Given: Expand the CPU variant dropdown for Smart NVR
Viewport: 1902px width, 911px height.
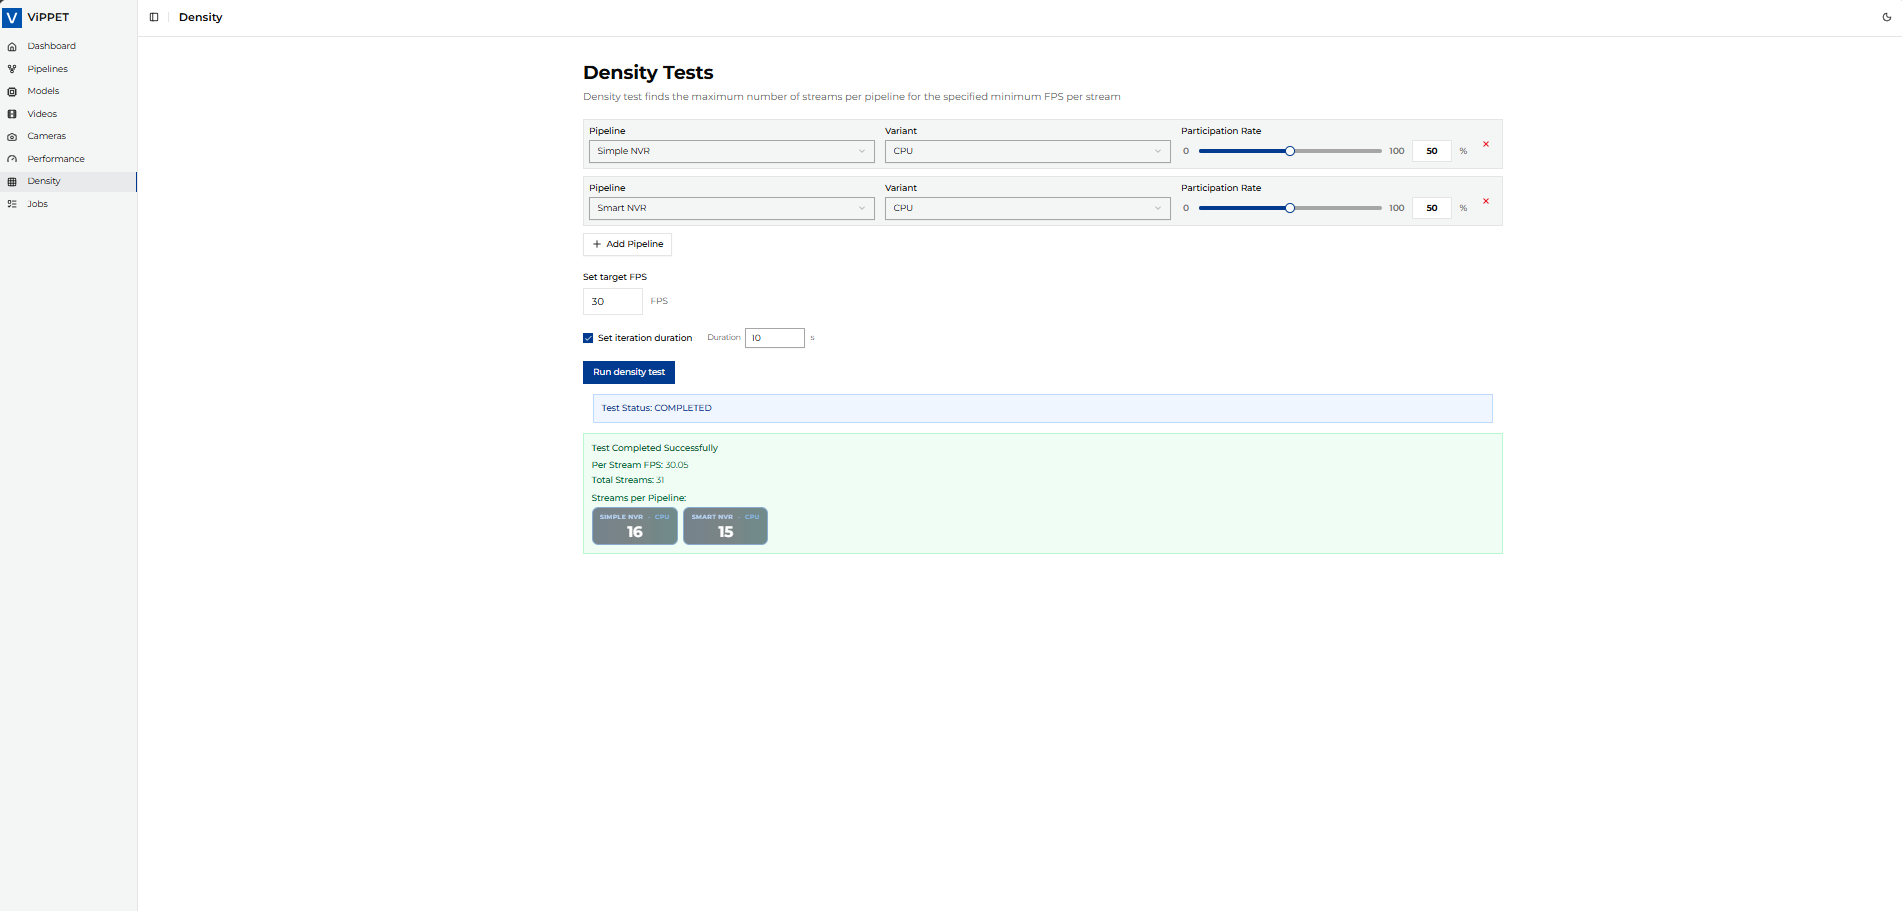Looking at the screenshot, I should (x=1027, y=208).
